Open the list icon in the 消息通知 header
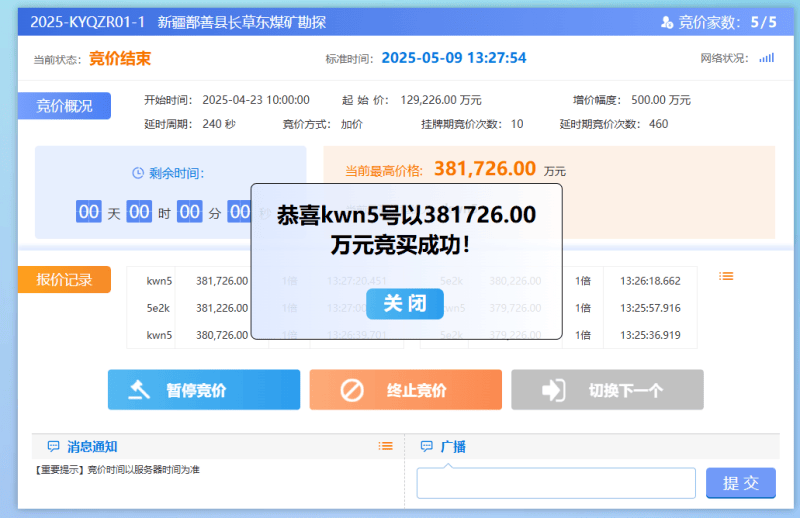This screenshot has height=518, width=800. 385,446
